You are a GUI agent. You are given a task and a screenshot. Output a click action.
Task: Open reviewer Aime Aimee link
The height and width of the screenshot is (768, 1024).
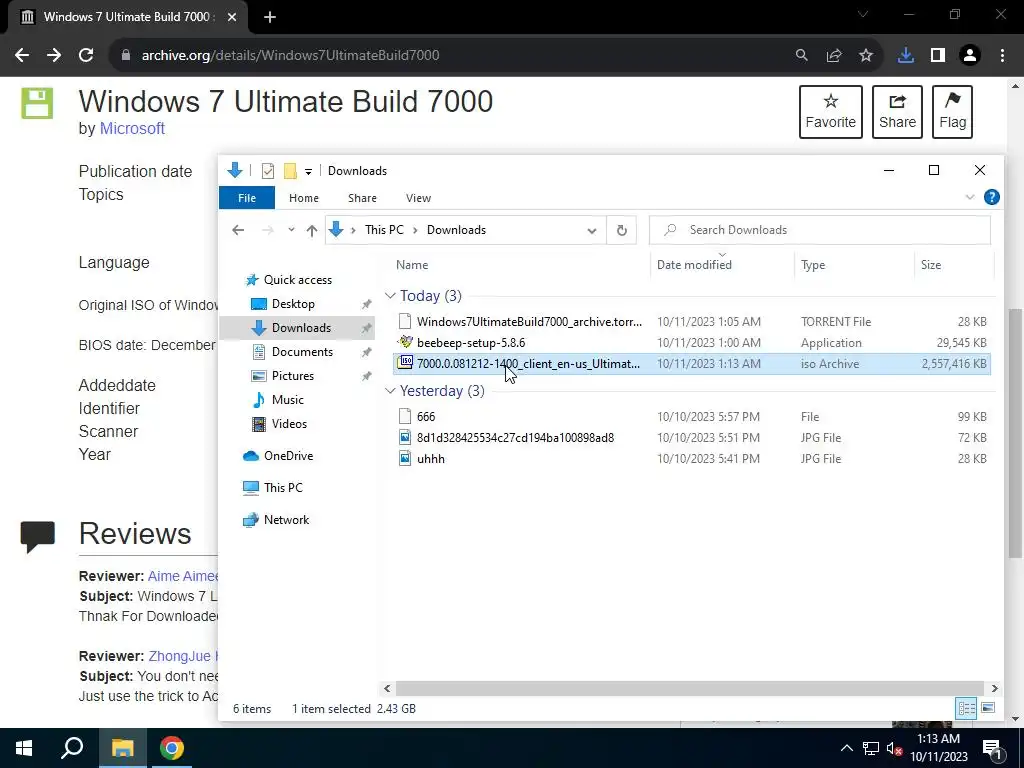183,576
